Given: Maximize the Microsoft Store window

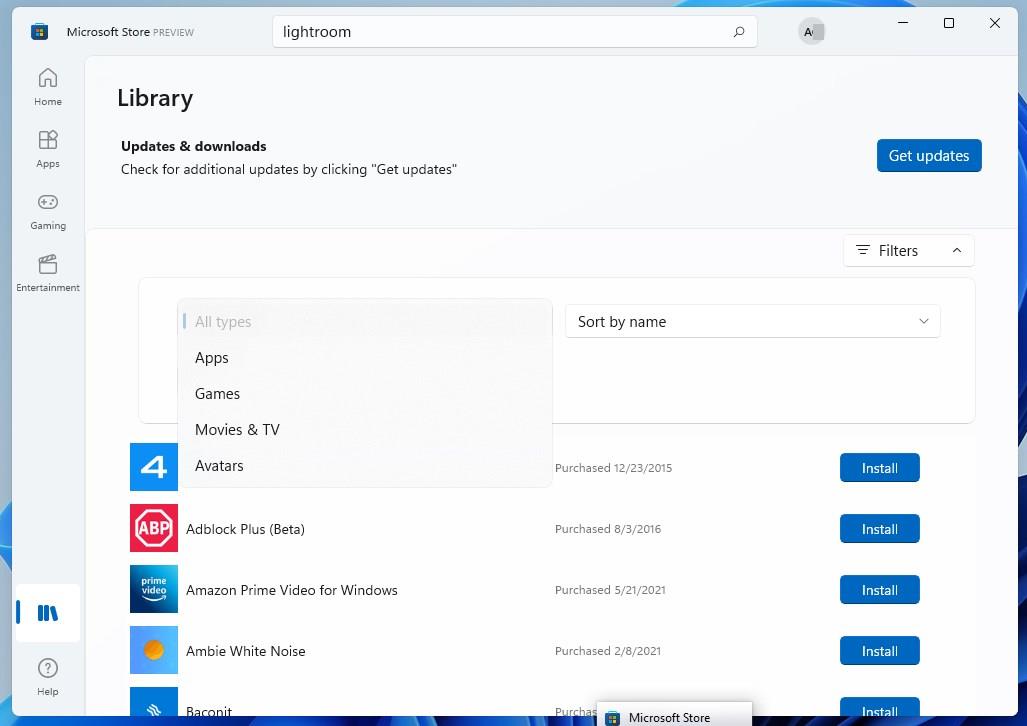Looking at the screenshot, I should (948, 23).
